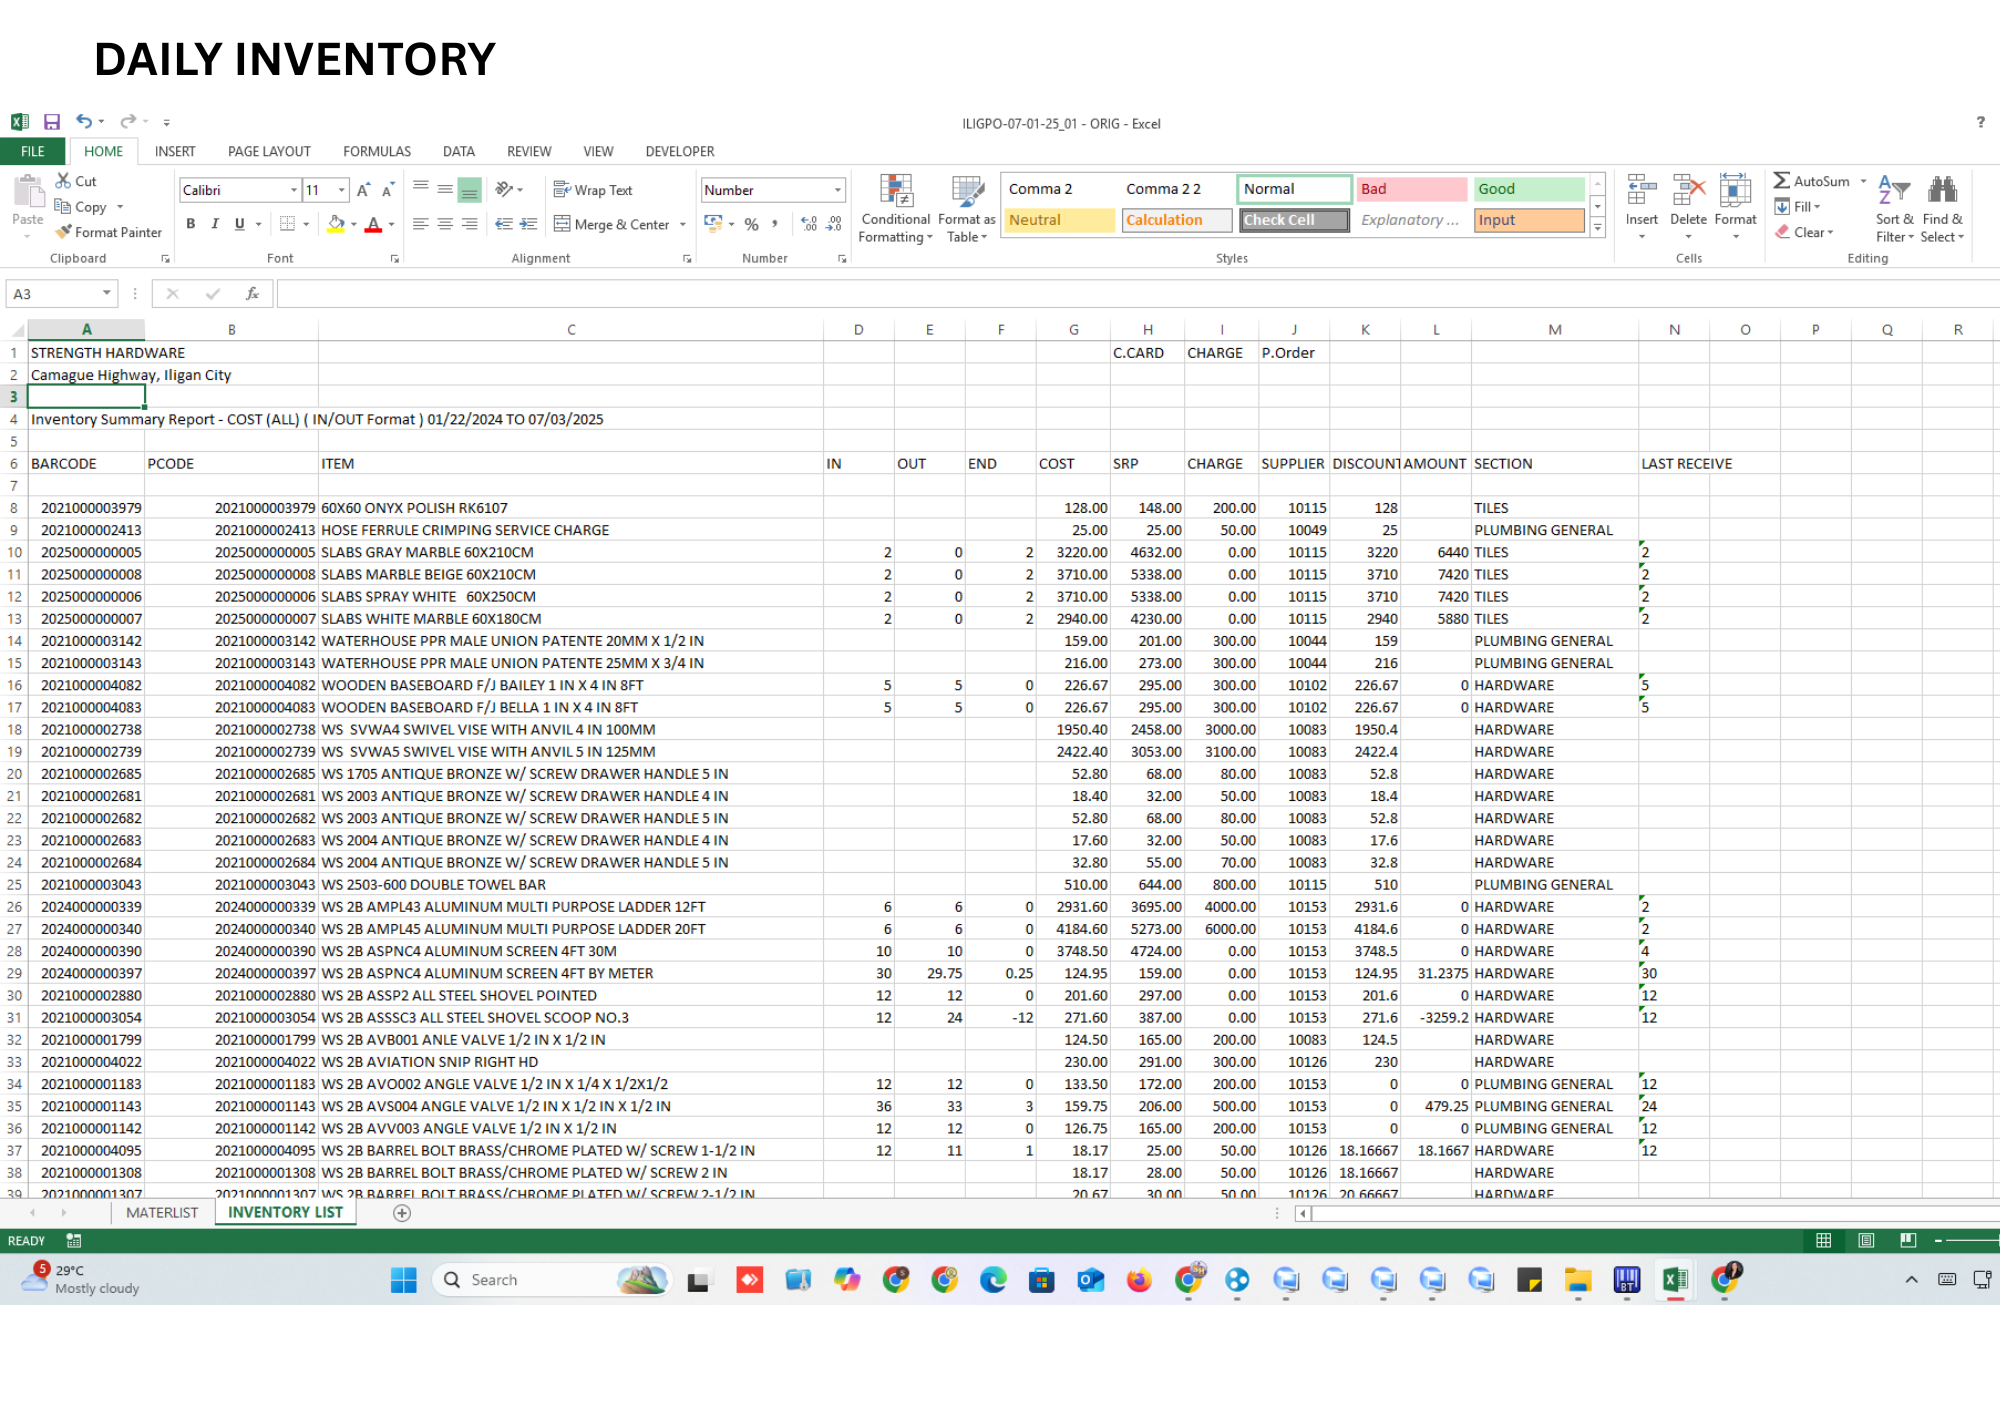The image size is (2000, 1414).
Task: Switch to FORMULAS tab
Action: click(377, 151)
